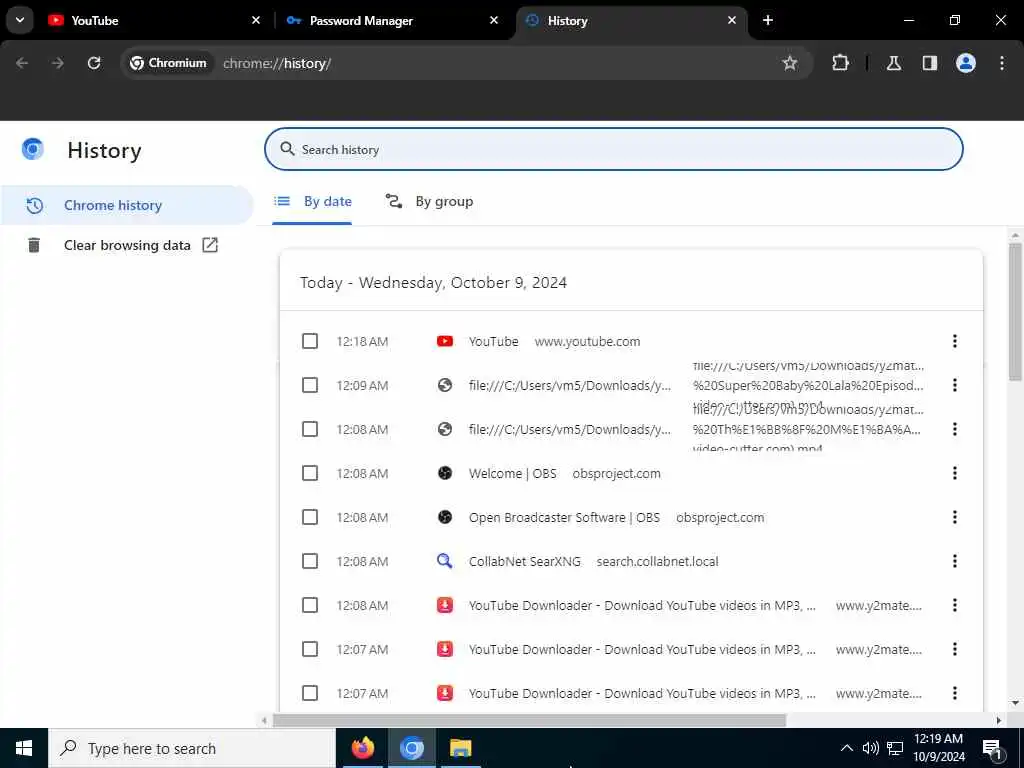Click the horizontal scrollbar thumb
Image resolution: width=1024 pixels, height=768 pixels.
pyautogui.click(x=529, y=720)
